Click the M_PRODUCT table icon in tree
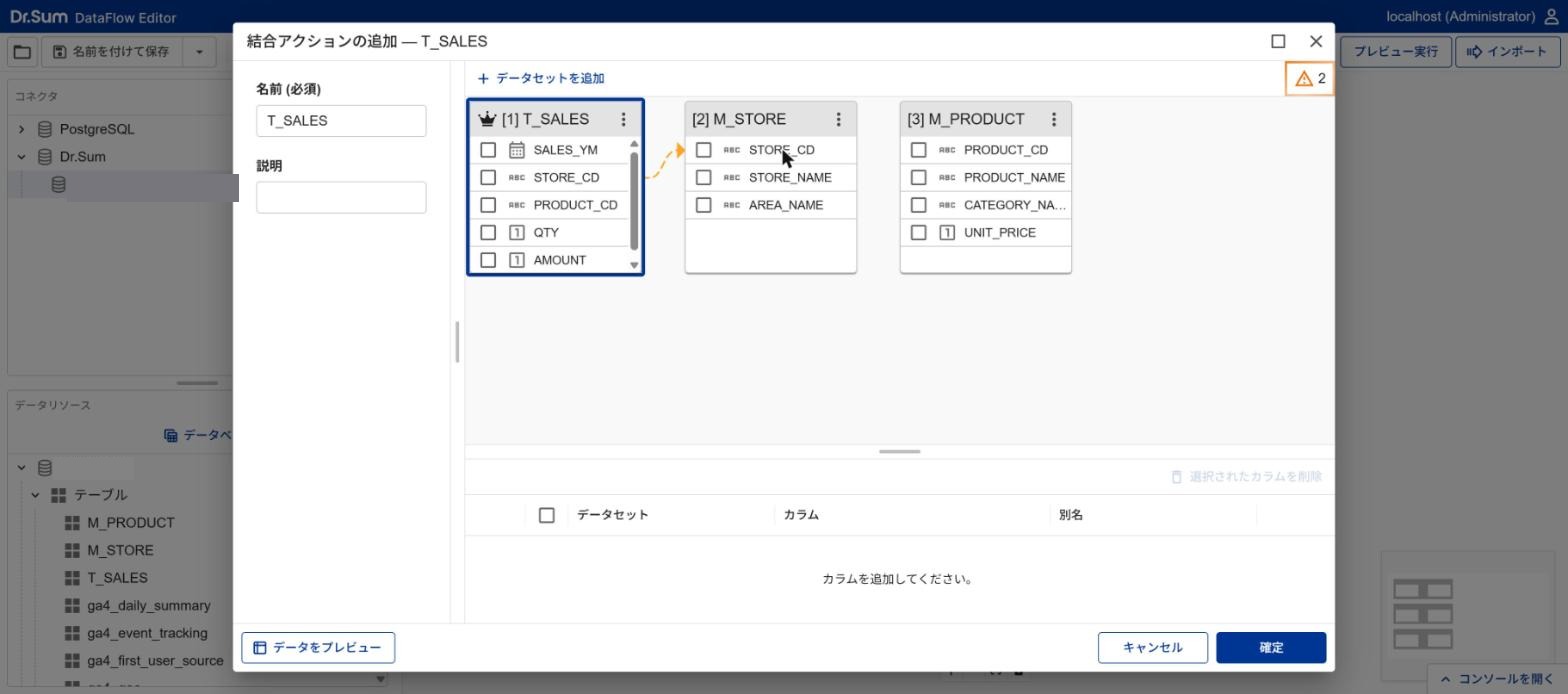 pos(72,523)
